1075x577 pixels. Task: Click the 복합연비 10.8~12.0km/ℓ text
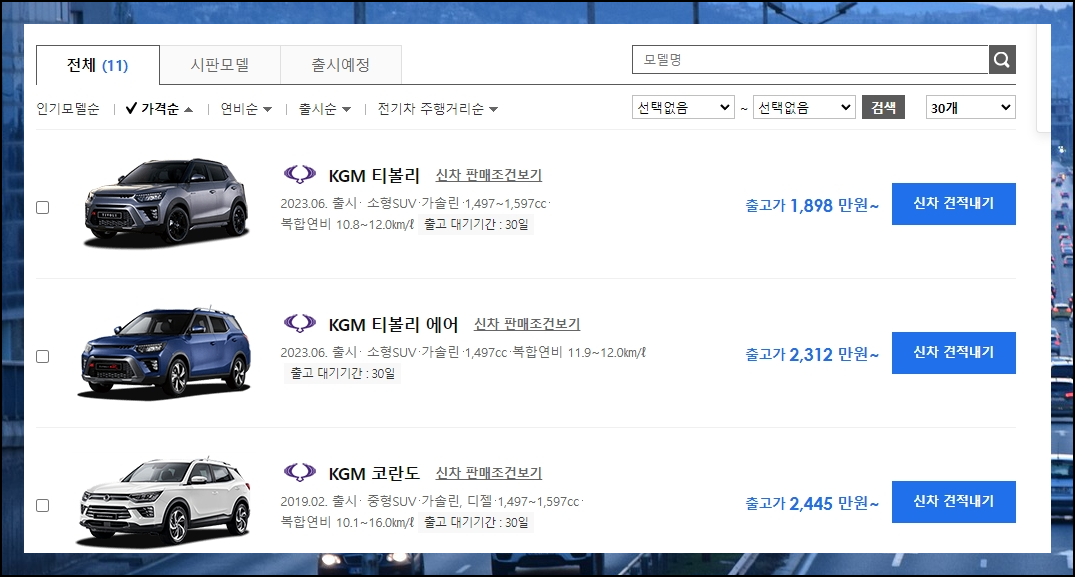[347, 224]
